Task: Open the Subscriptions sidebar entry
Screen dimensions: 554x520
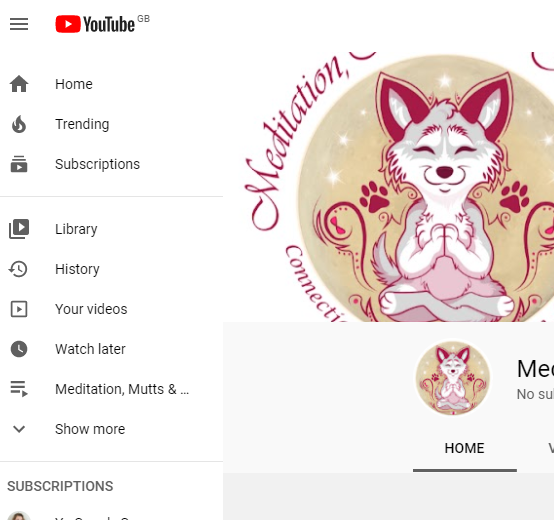Action: (111, 164)
